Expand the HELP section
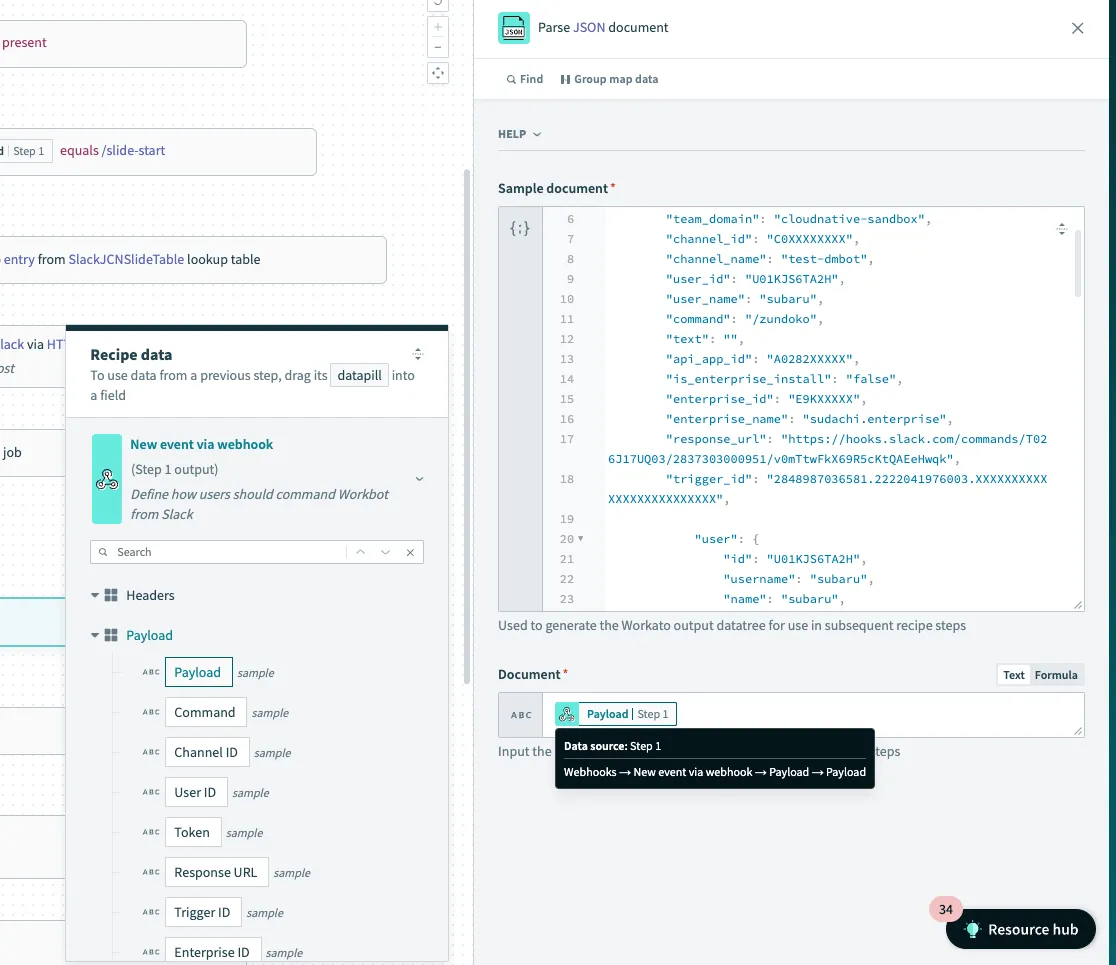This screenshot has height=965, width=1116. pos(520,134)
